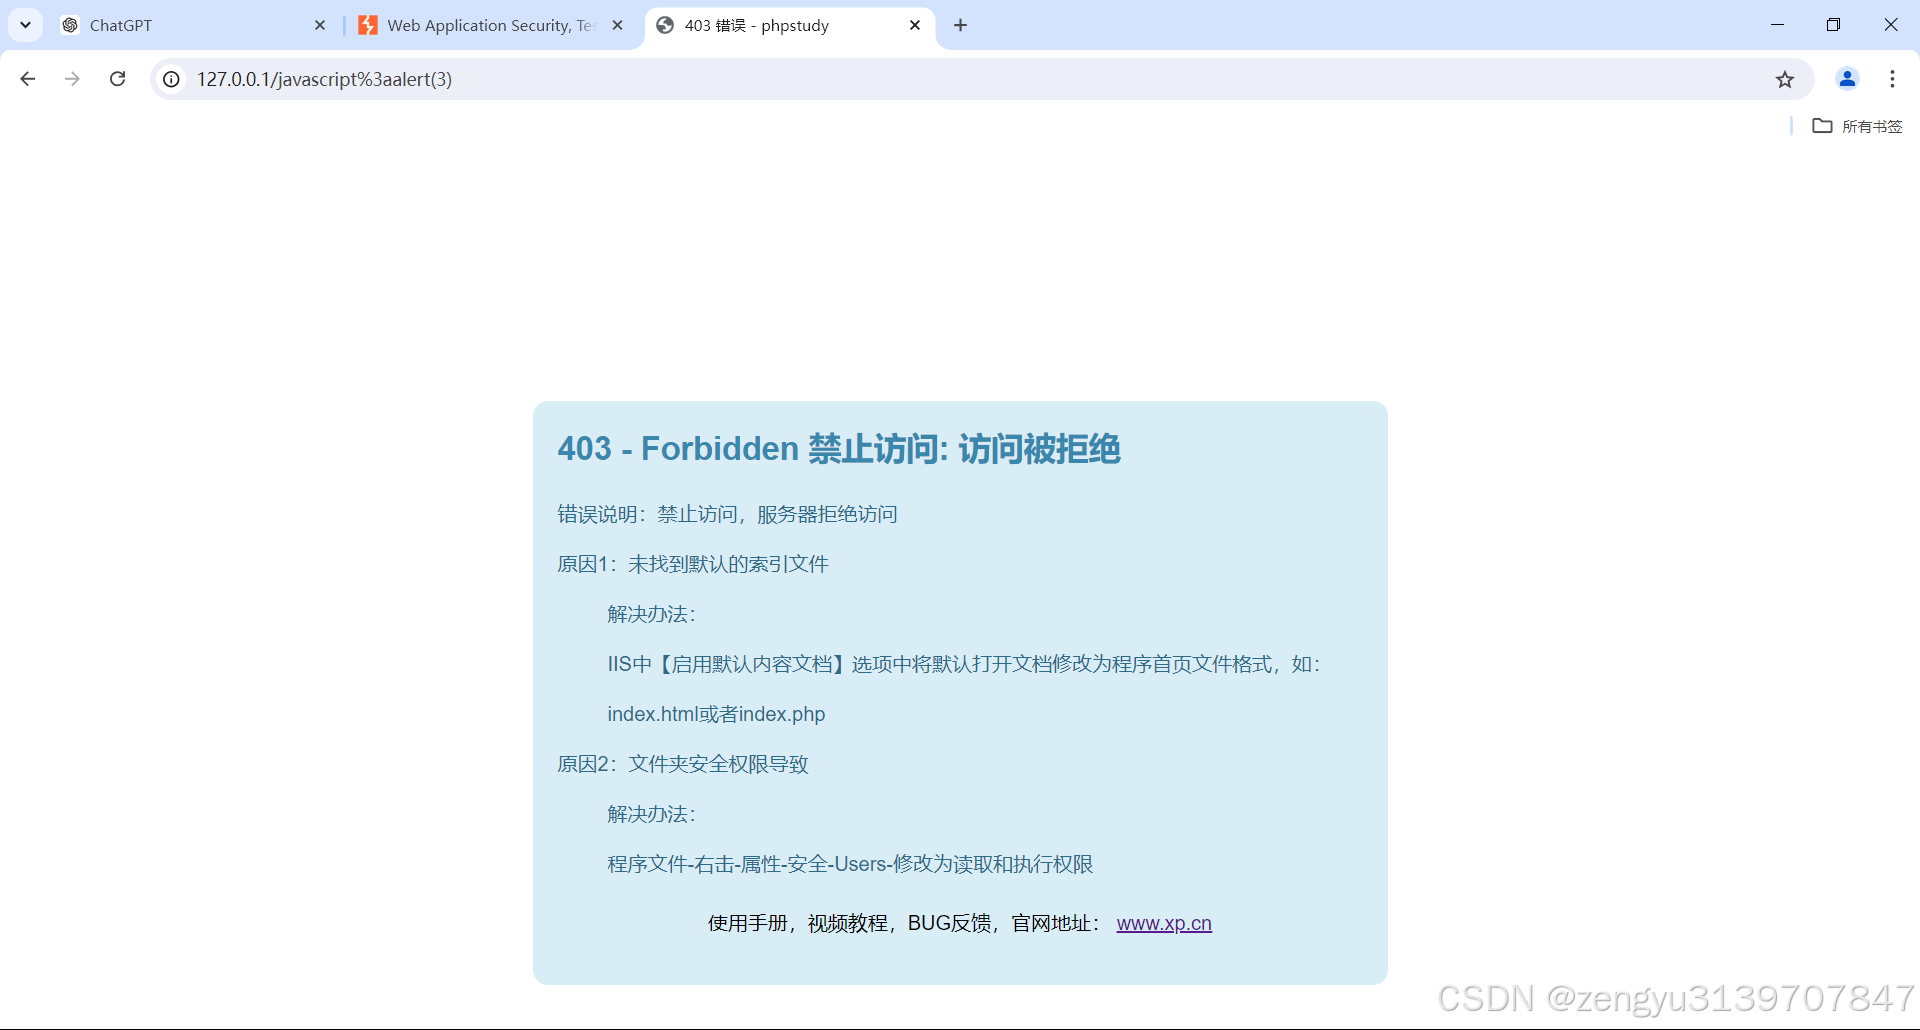Open the tab search dropdown arrow

[x=26, y=25]
